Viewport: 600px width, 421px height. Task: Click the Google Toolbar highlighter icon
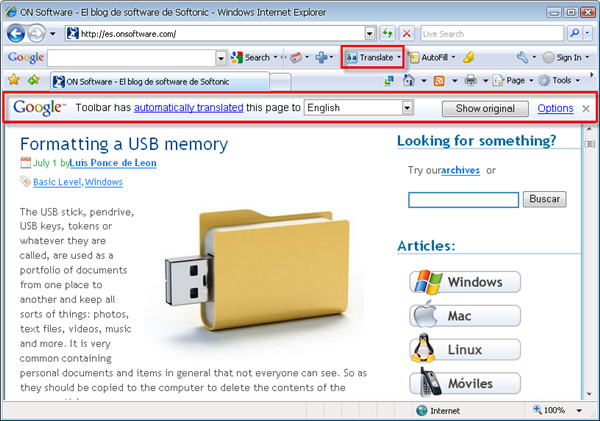tap(469, 57)
